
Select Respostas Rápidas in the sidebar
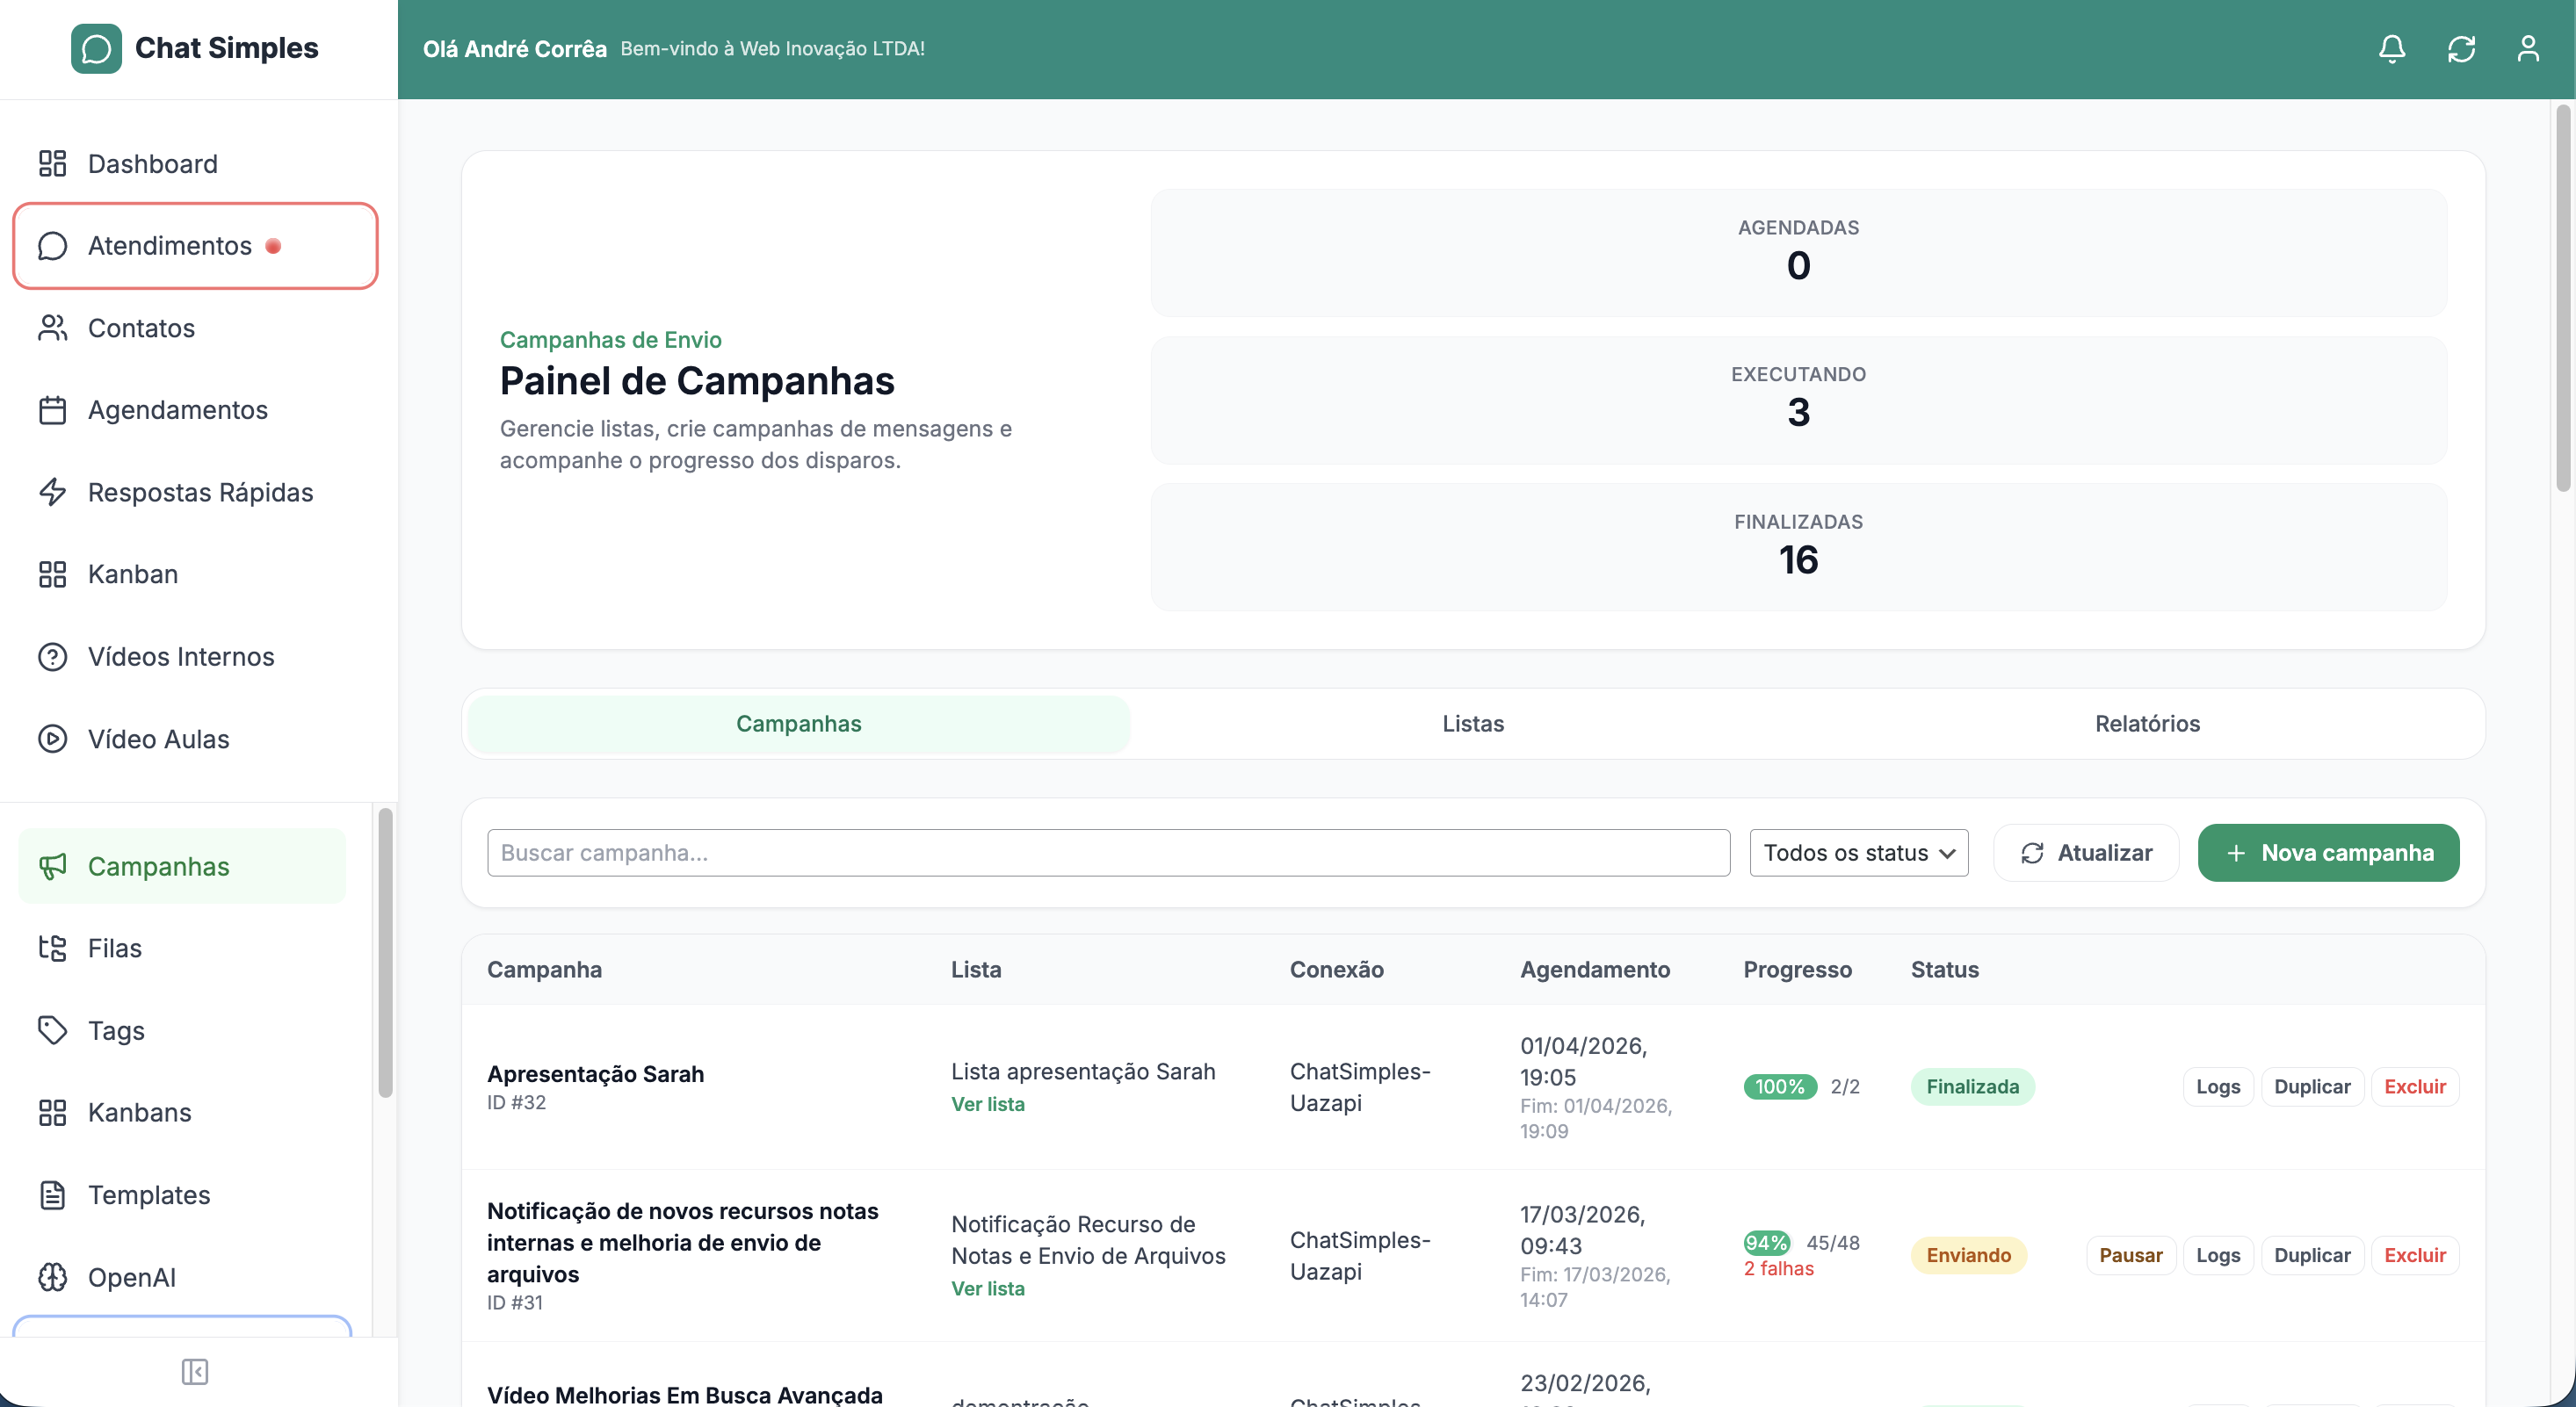click(x=199, y=492)
